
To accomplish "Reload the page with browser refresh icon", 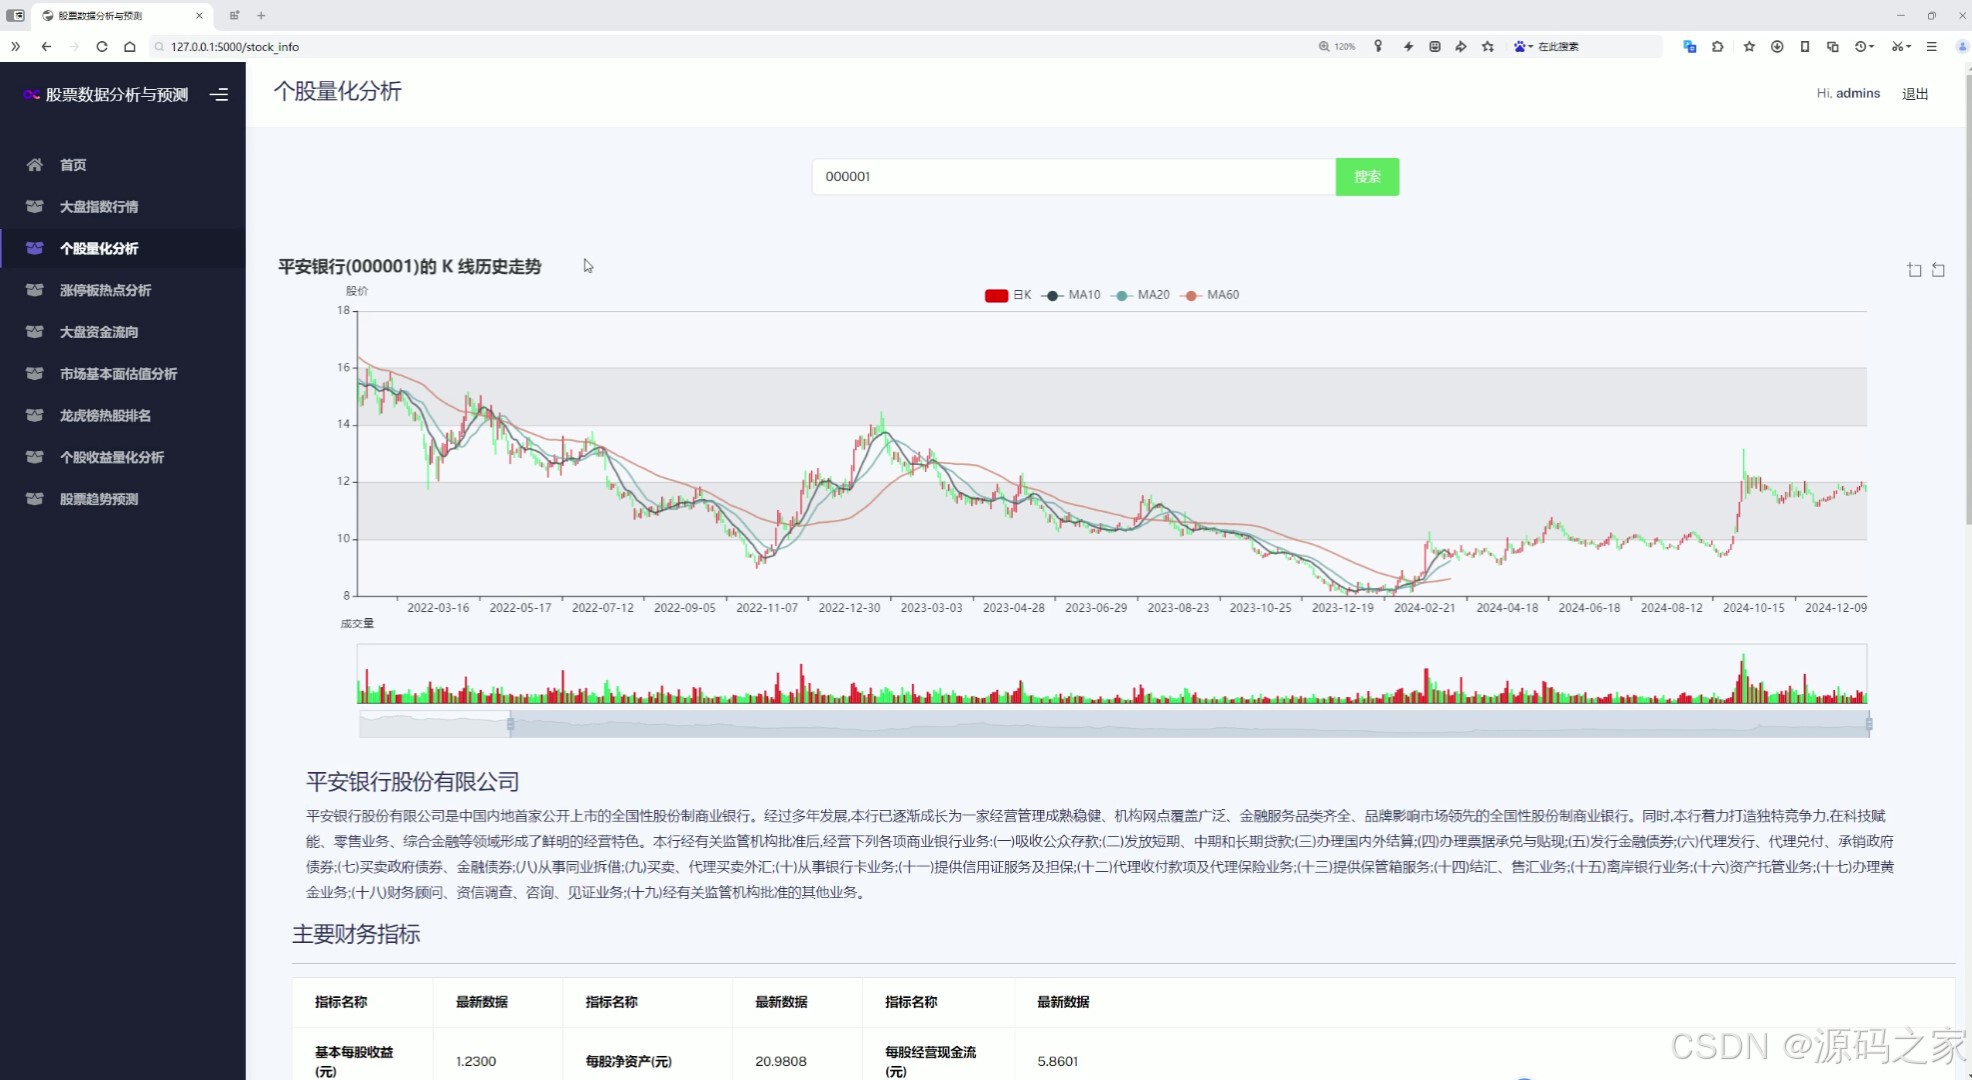I will tap(102, 46).
